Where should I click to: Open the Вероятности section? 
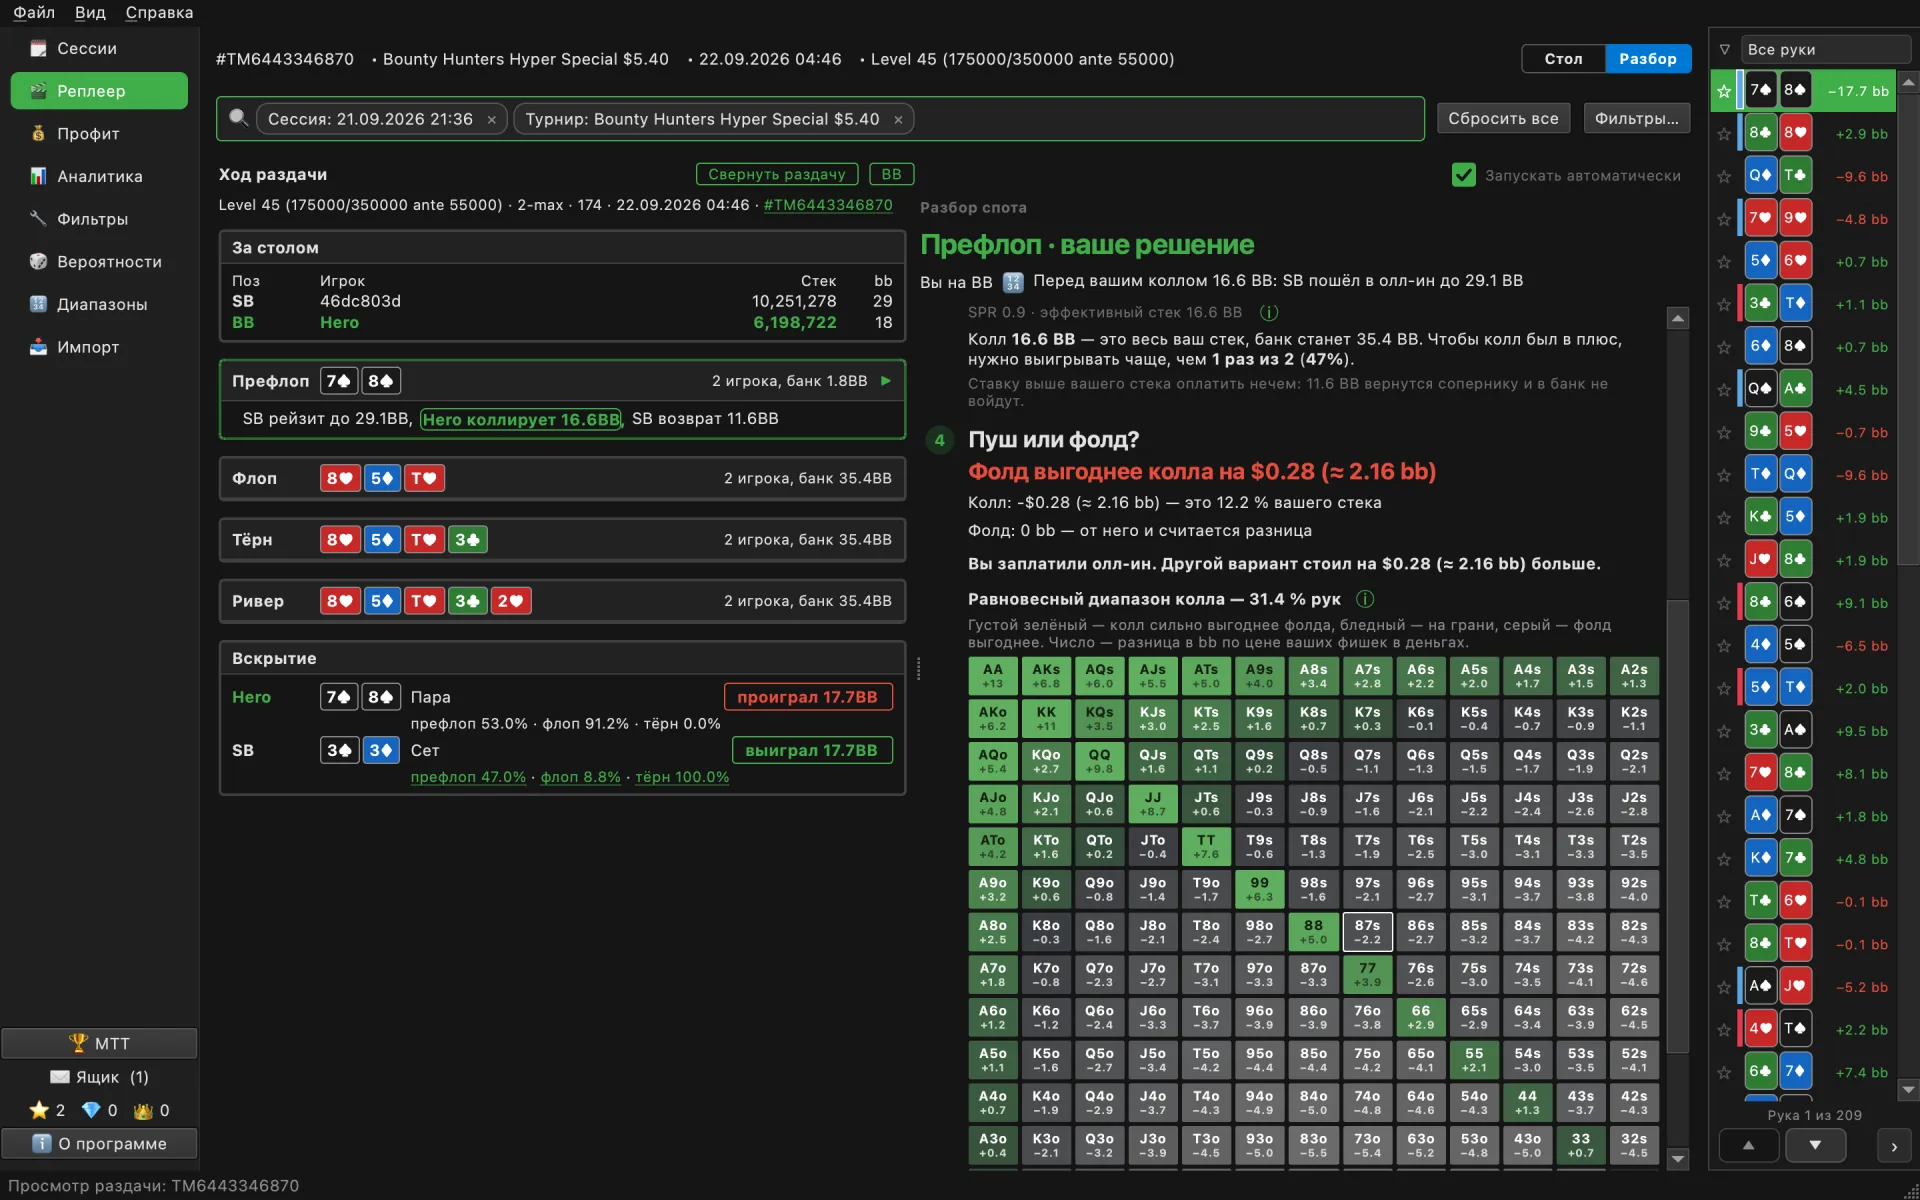pos(98,261)
